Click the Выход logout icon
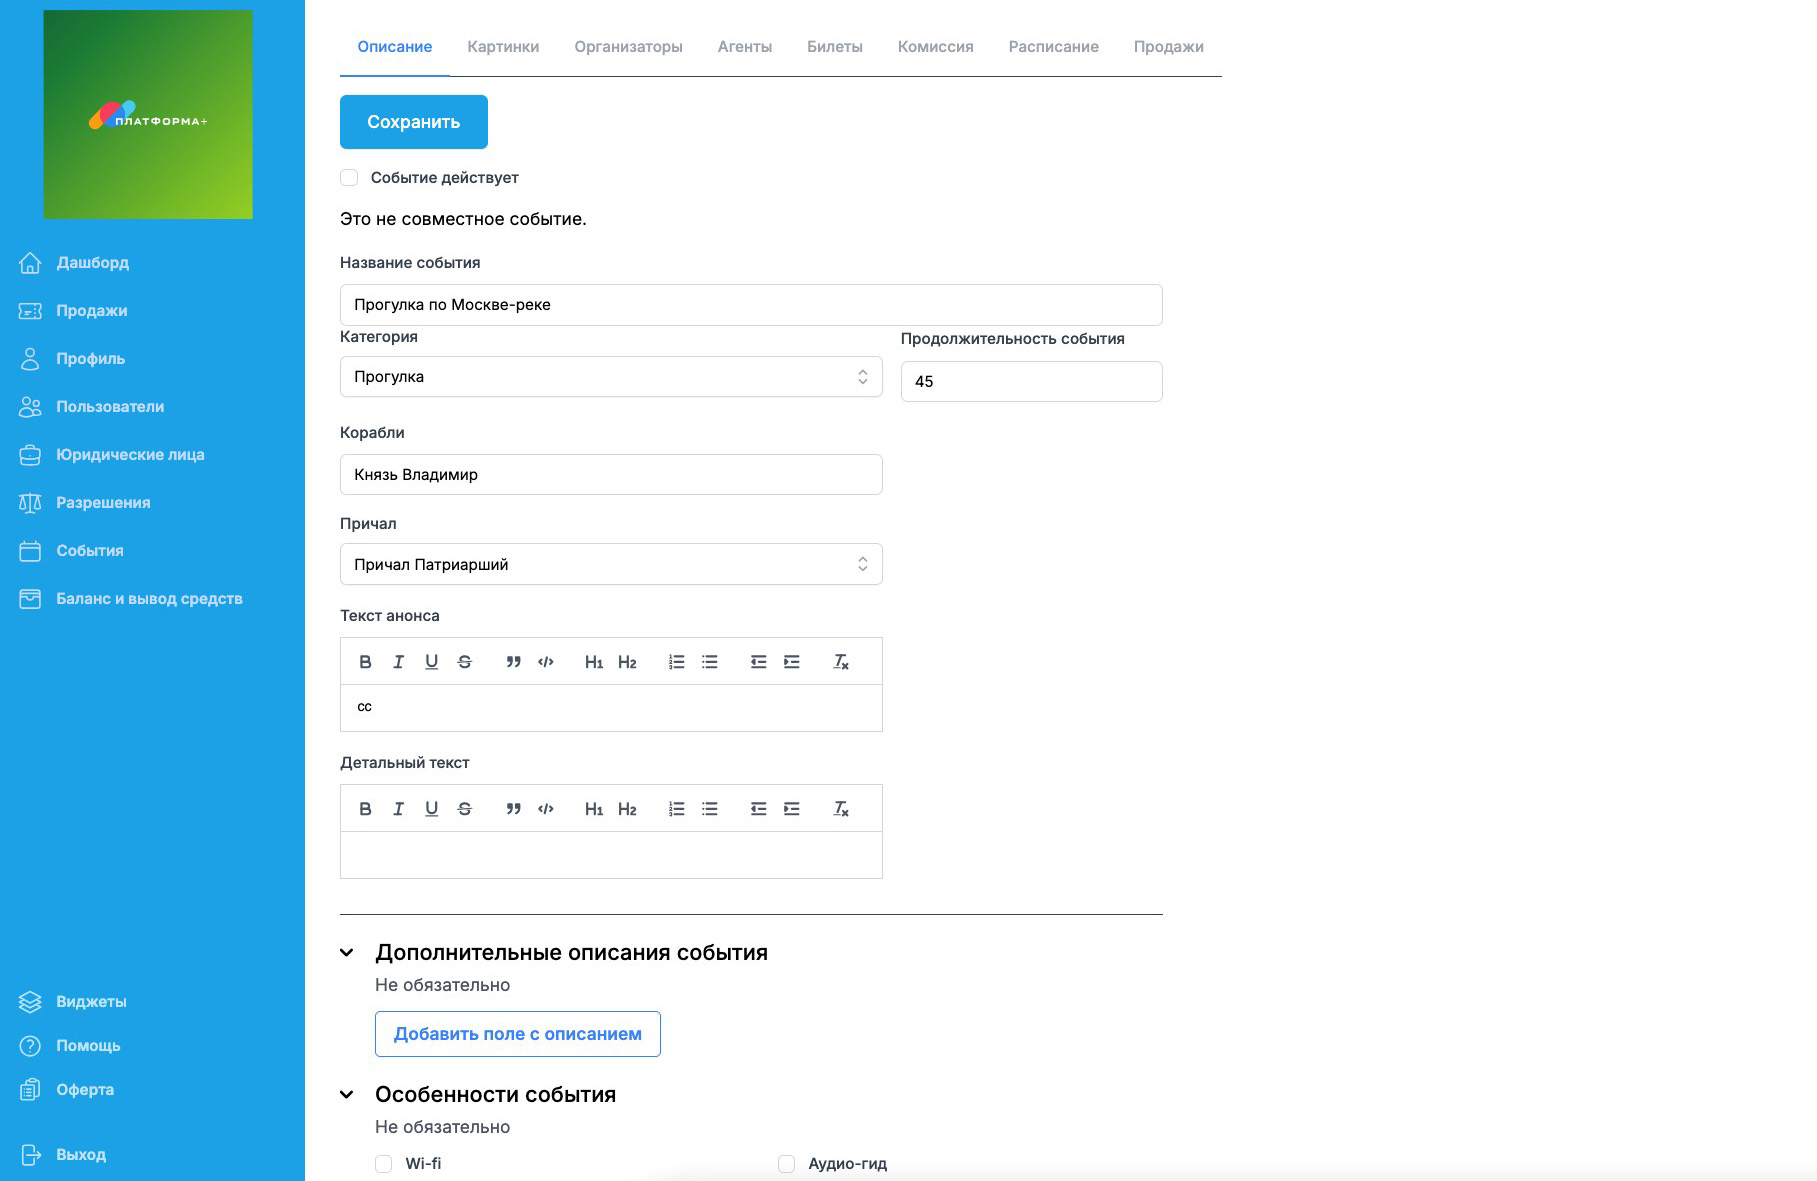Viewport: 1817px width, 1181px height. (31, 1155)
